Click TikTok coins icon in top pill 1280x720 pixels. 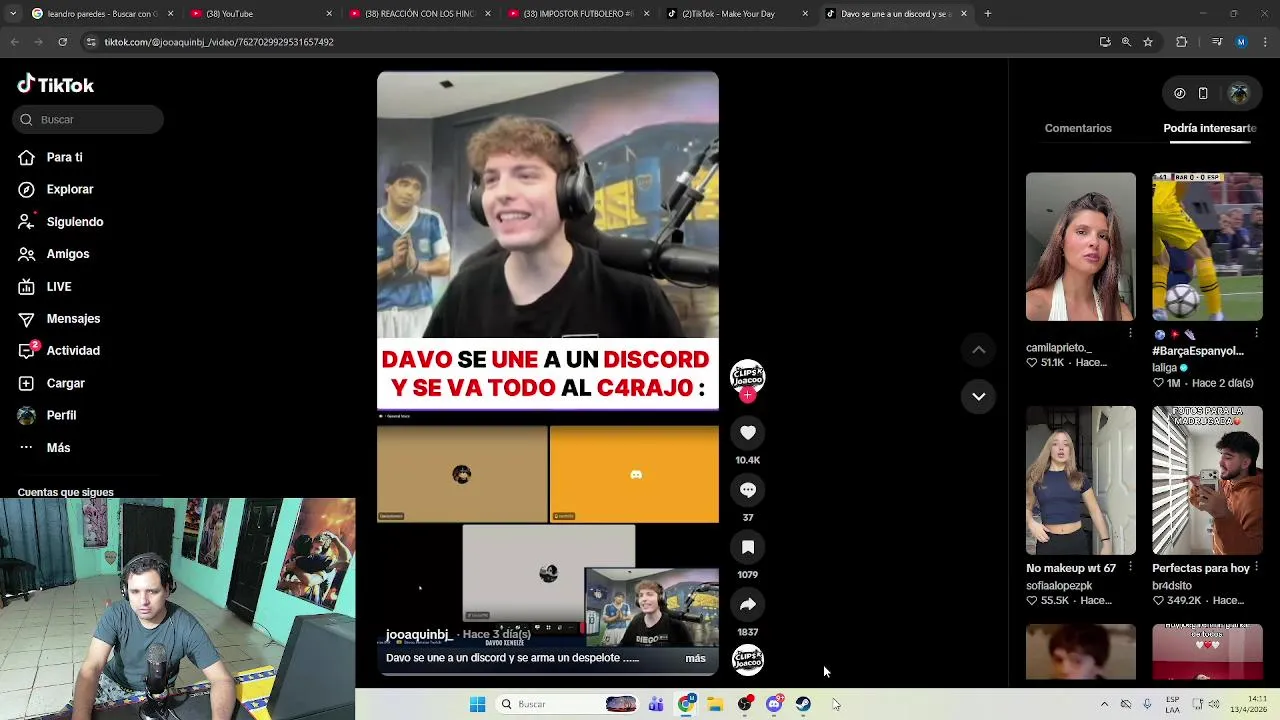[1180, 93]
